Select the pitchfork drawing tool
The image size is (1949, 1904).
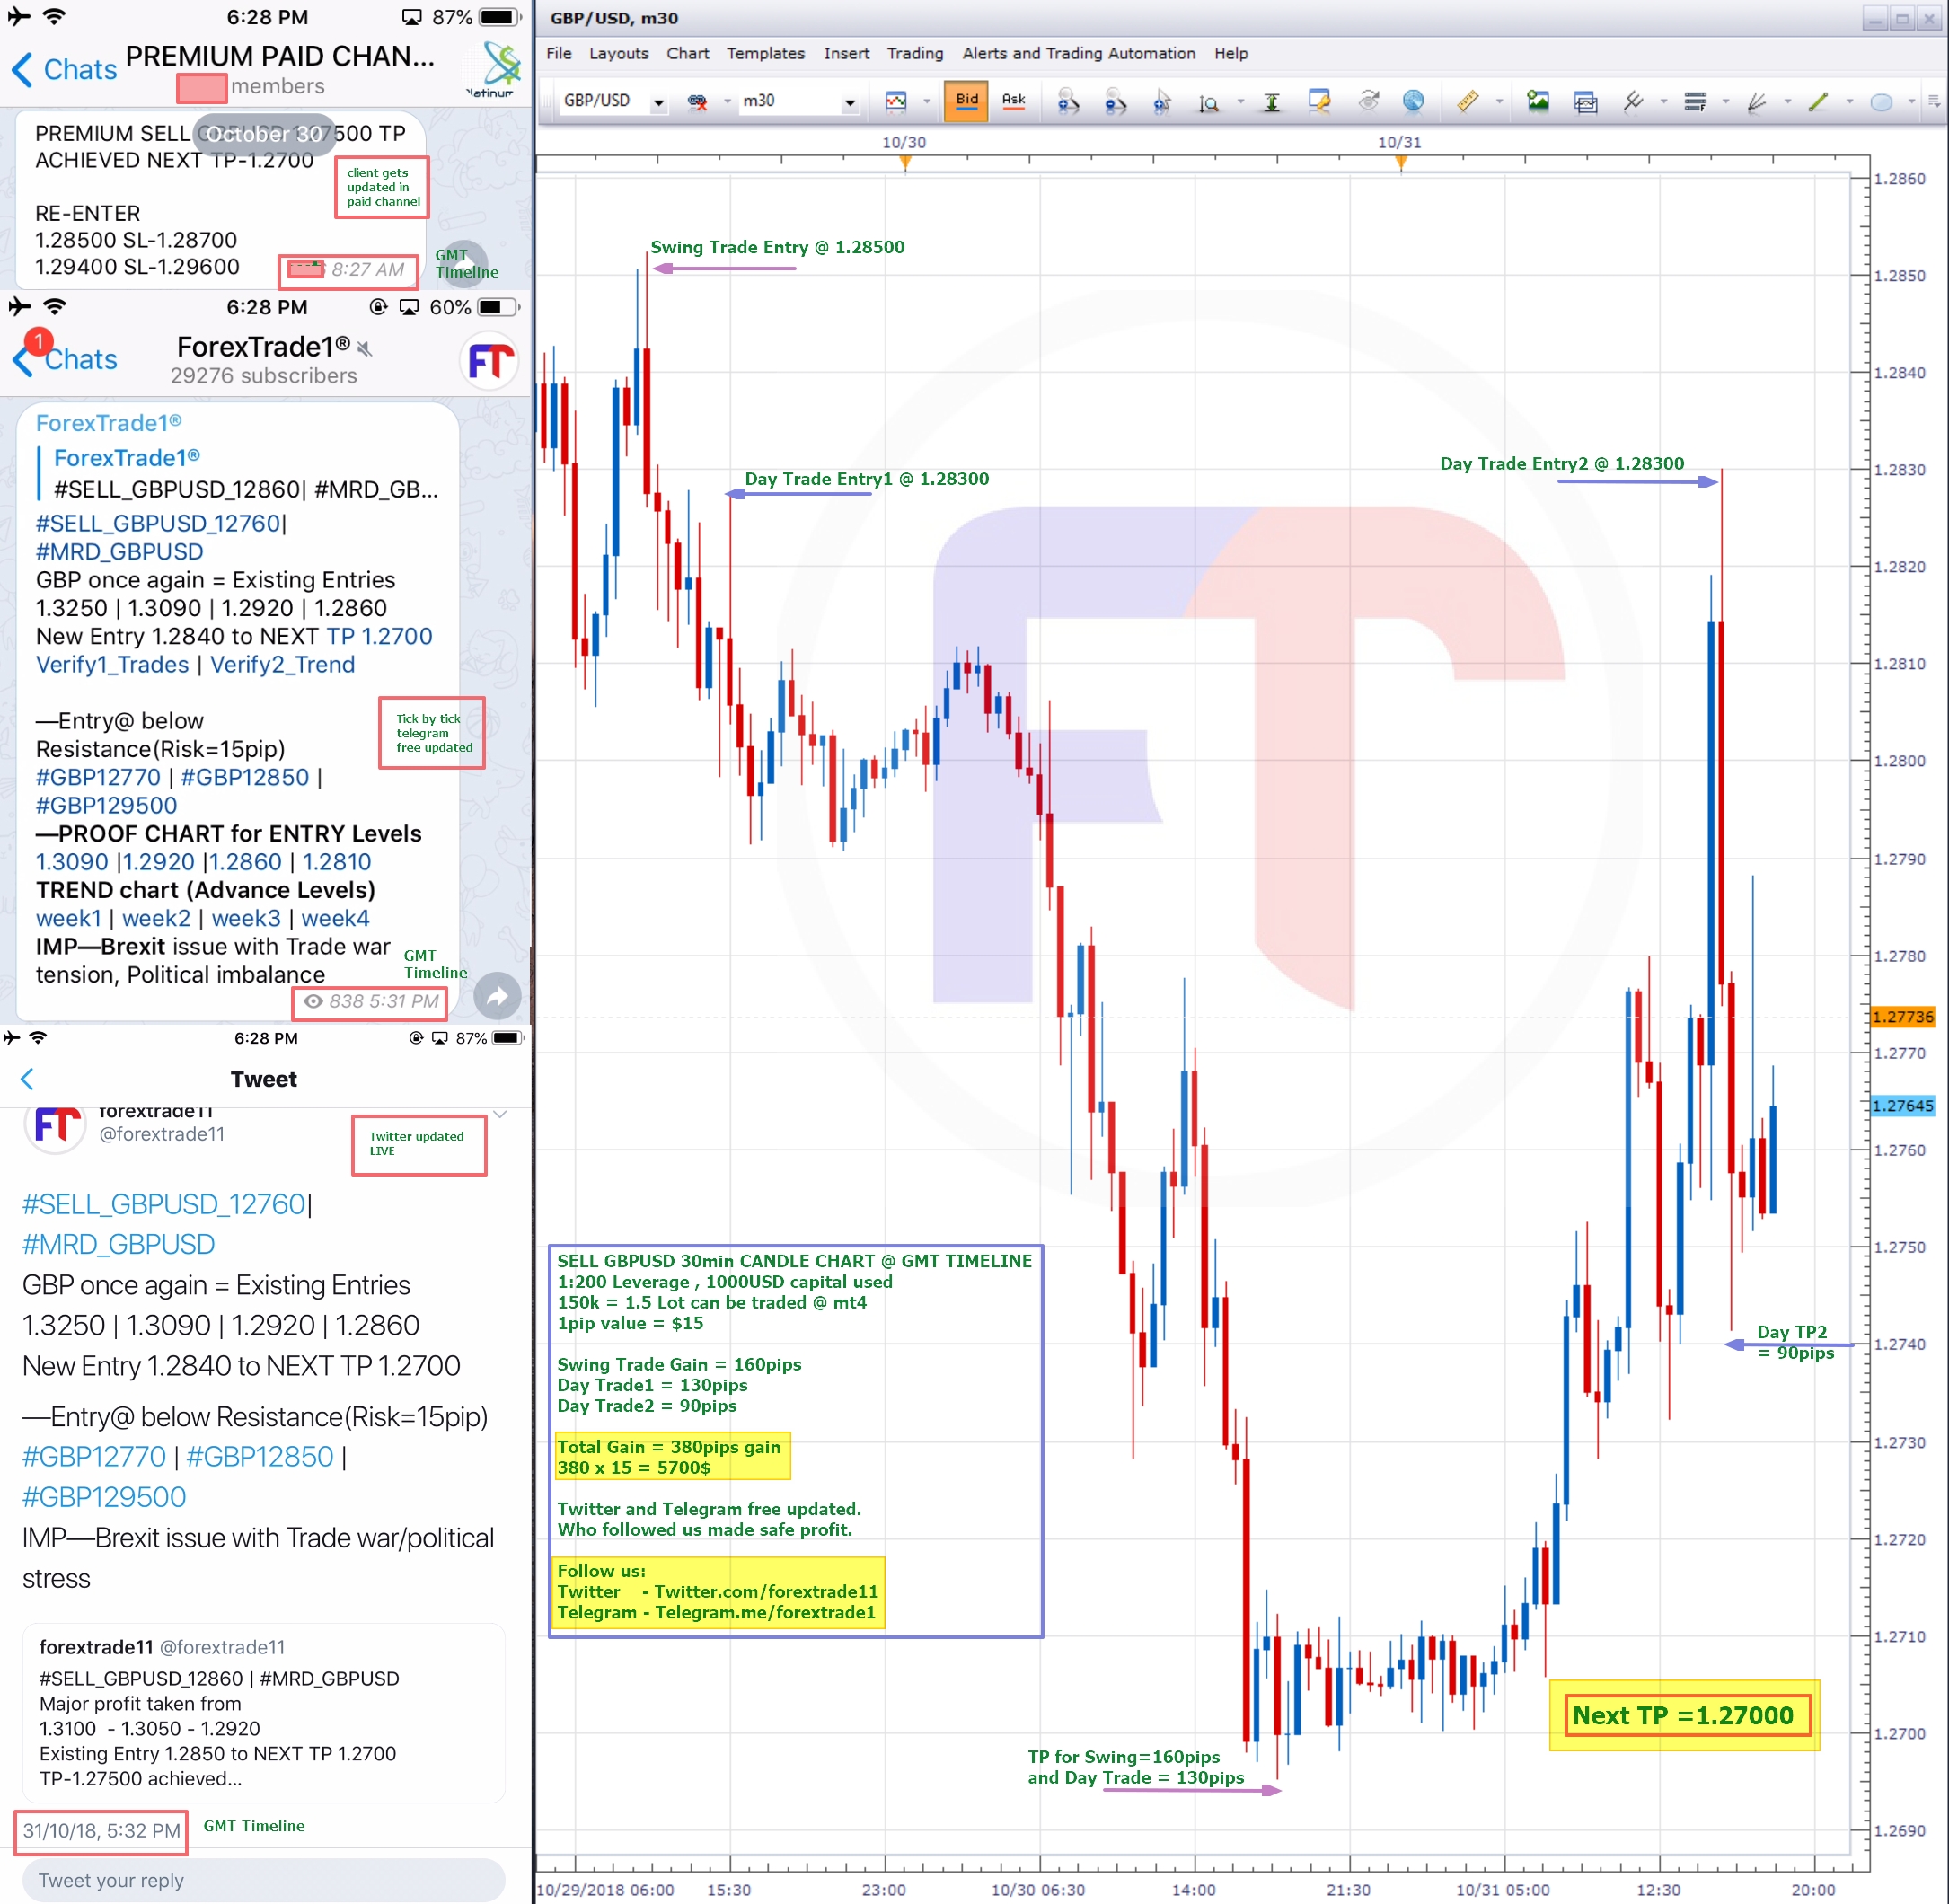pyautogui.click(x=1633, y=101)
